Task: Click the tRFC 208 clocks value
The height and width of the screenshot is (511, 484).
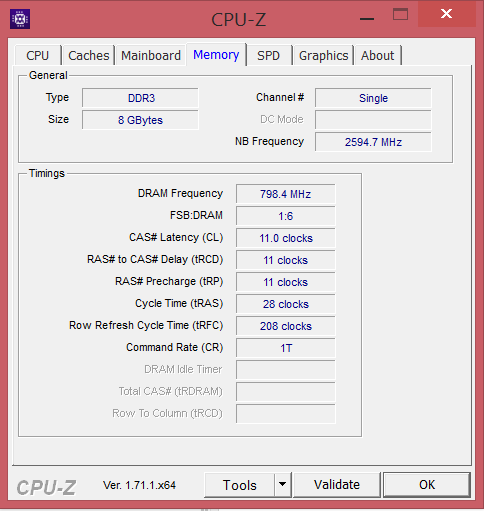Action: tap(286, 326)
